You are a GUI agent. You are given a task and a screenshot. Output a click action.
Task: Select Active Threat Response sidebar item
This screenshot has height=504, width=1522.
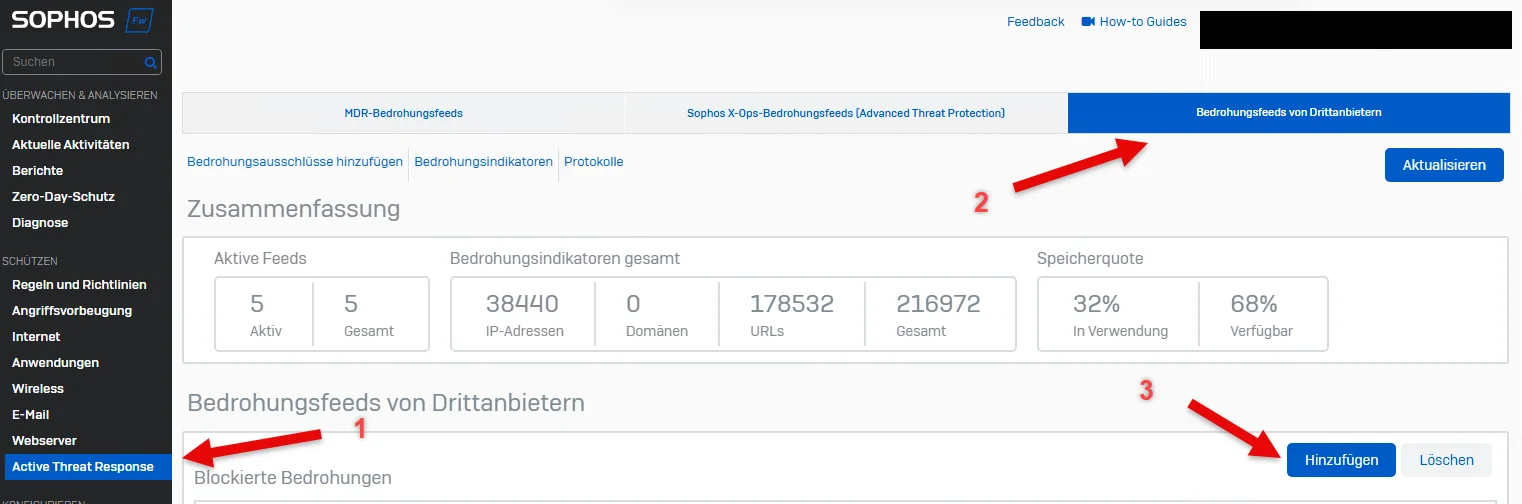tap(86, 466)
